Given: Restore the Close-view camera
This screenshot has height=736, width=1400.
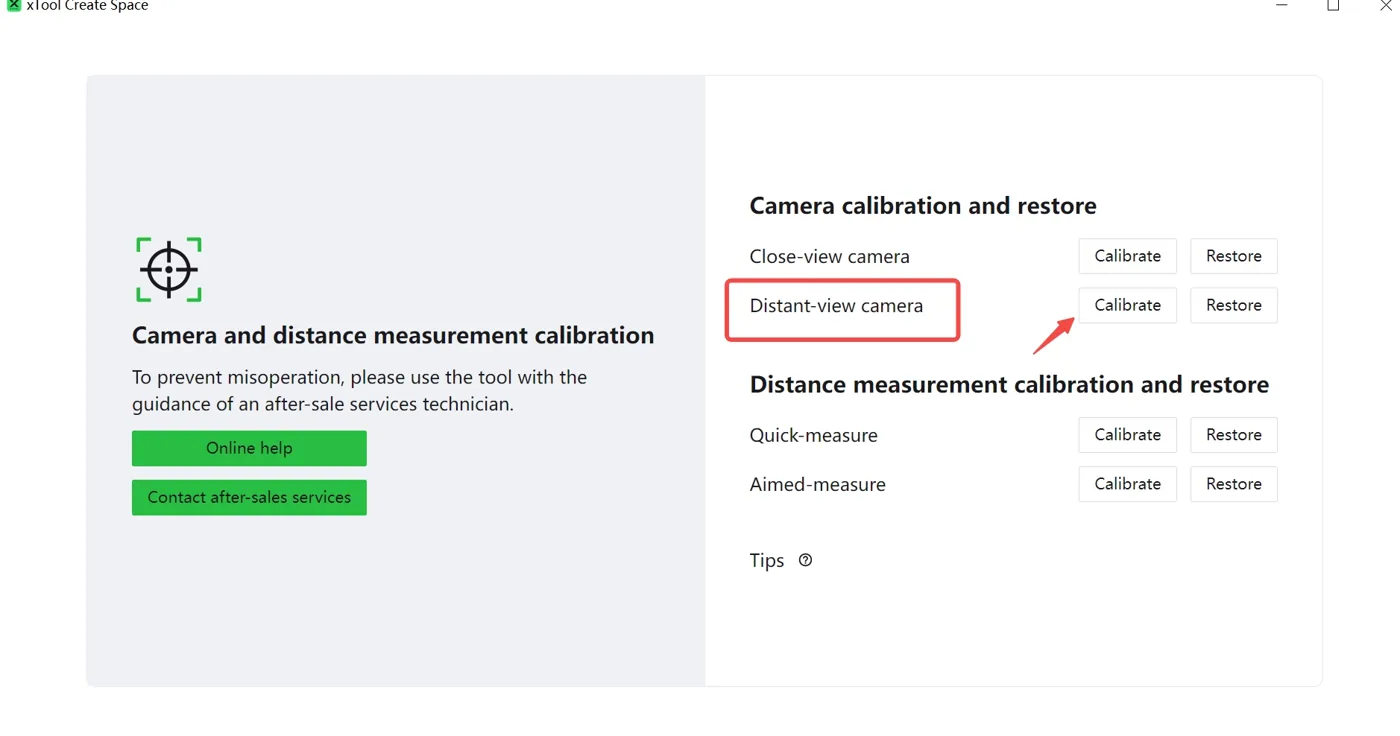Looking at the screenshot, I should click(1233, 256).
